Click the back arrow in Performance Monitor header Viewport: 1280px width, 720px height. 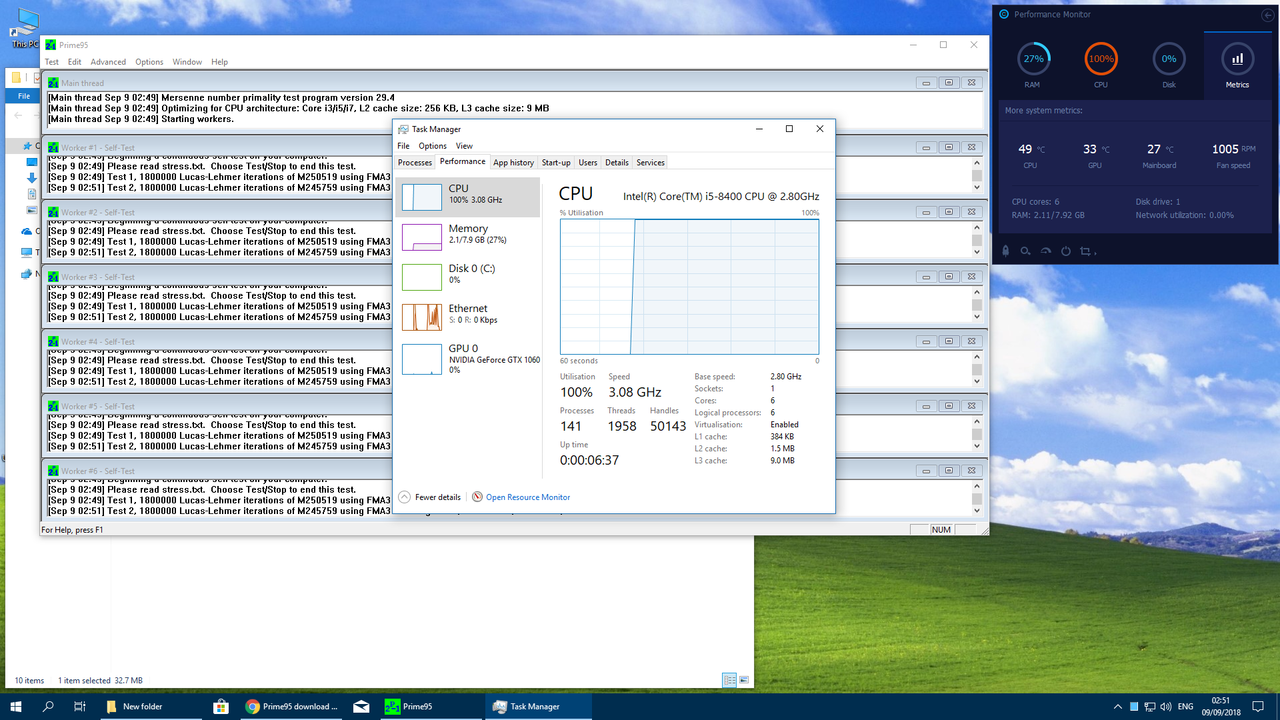tap(1269, 14)
